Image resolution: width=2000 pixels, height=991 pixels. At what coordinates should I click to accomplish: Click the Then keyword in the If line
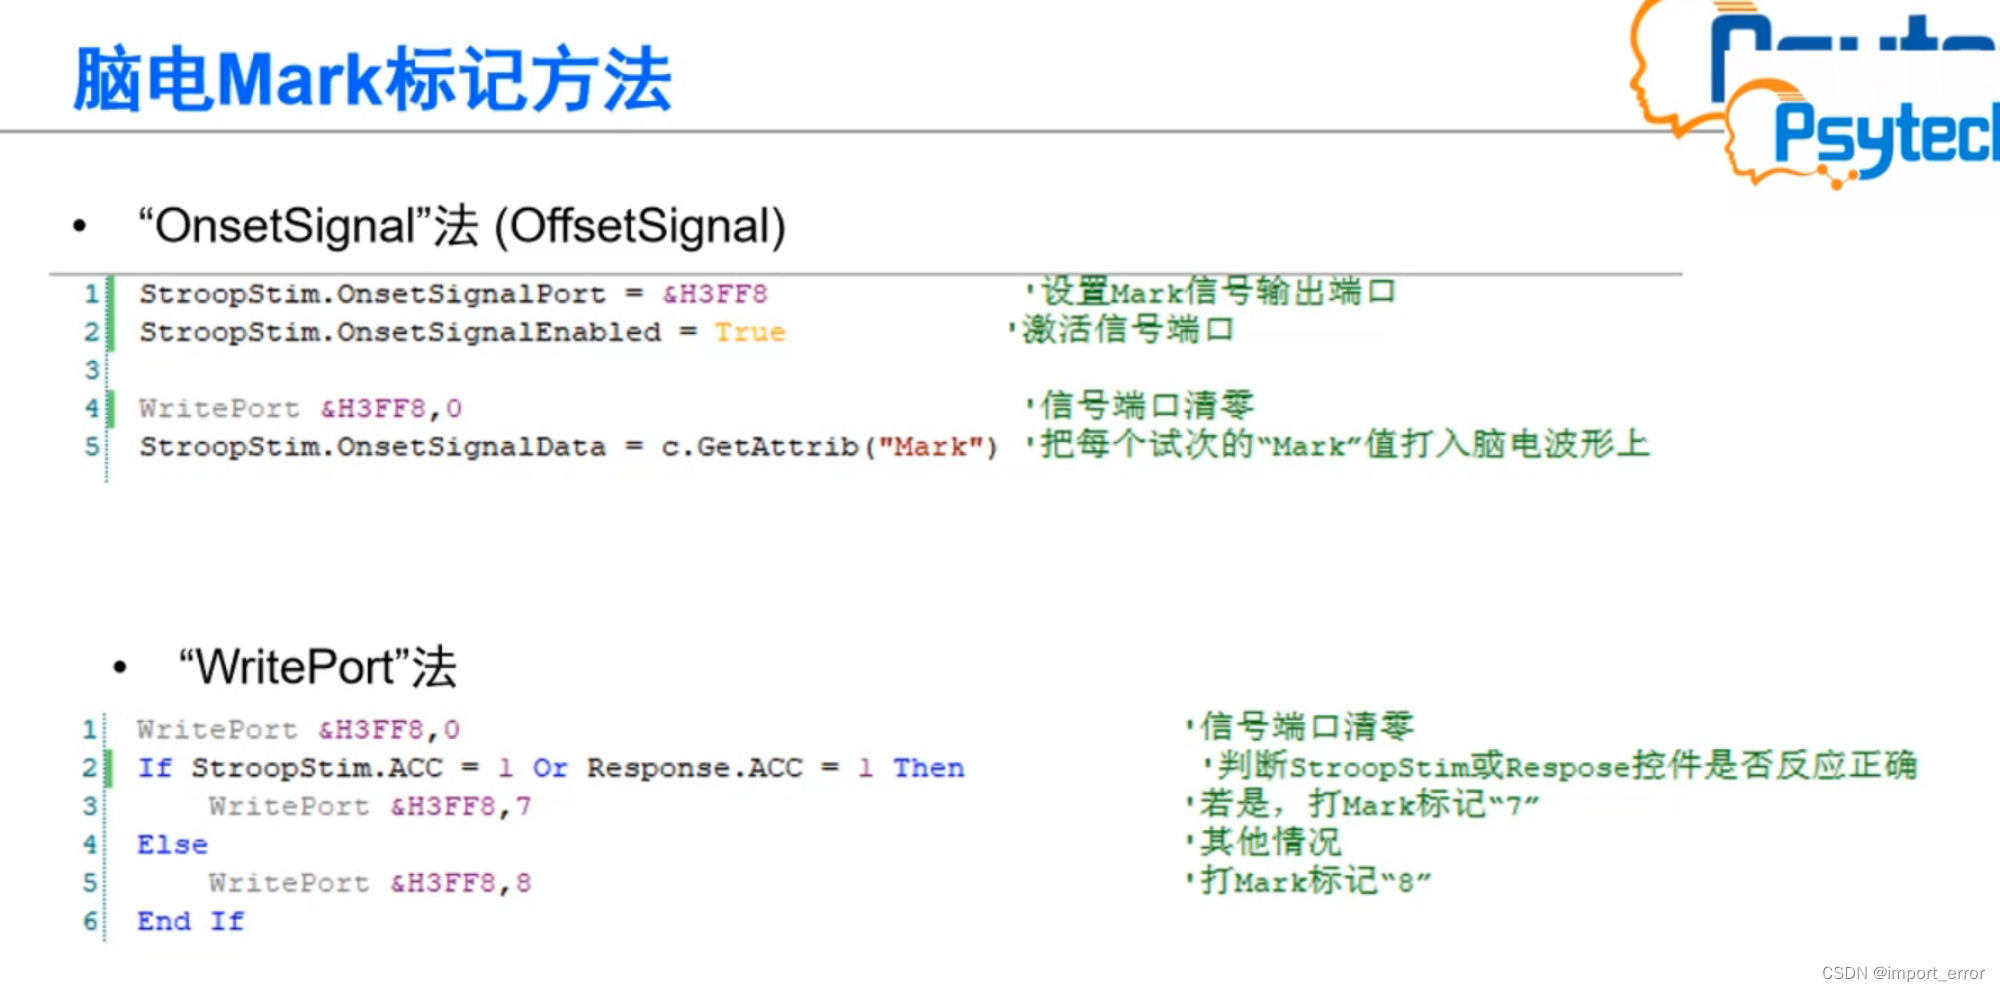pyautogui.click(x=928, y=768)
